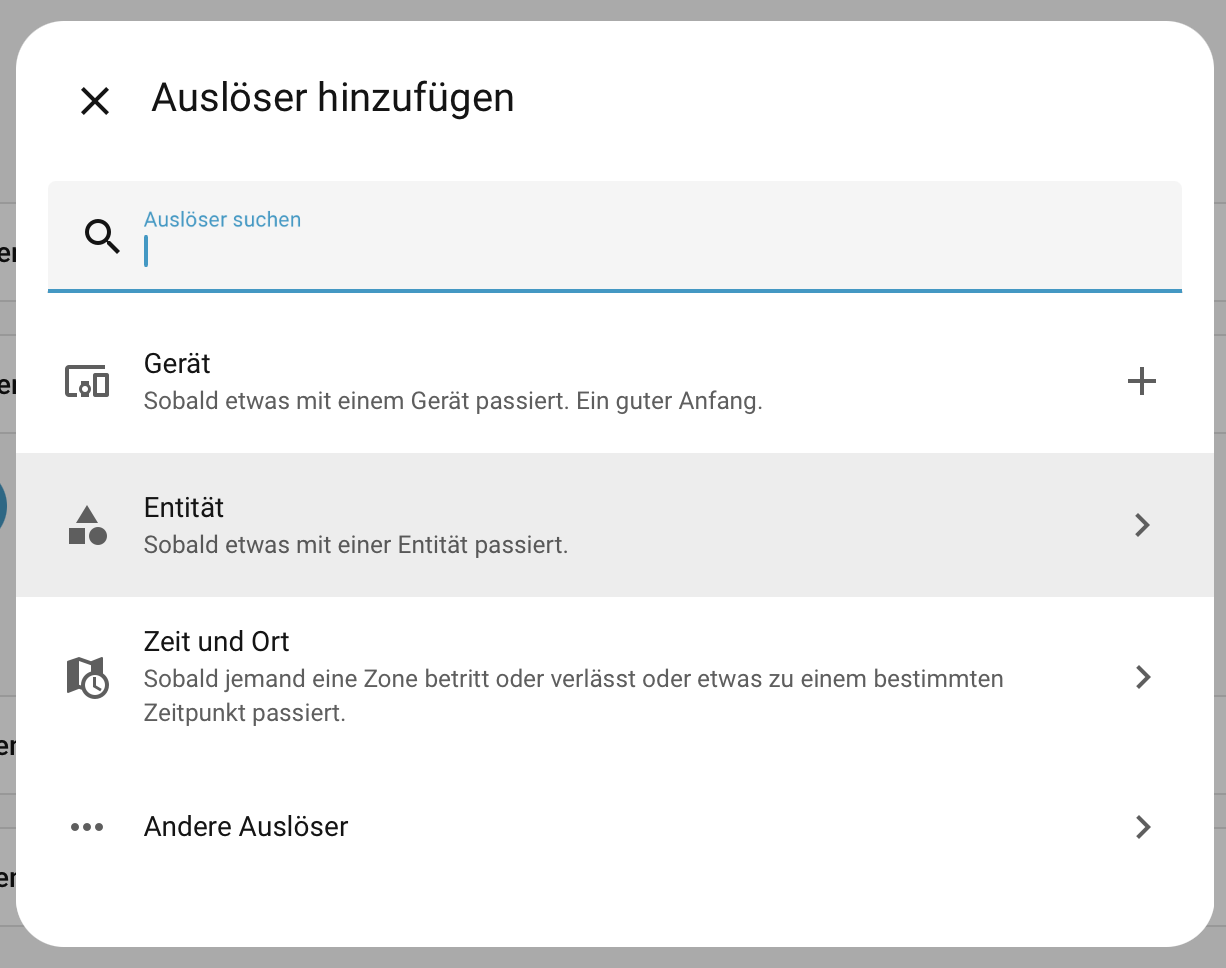Viewport: 1226px width, 968px height.
Task: Click the Zeit und Ort map-clock icon
Action: [87, 677]
